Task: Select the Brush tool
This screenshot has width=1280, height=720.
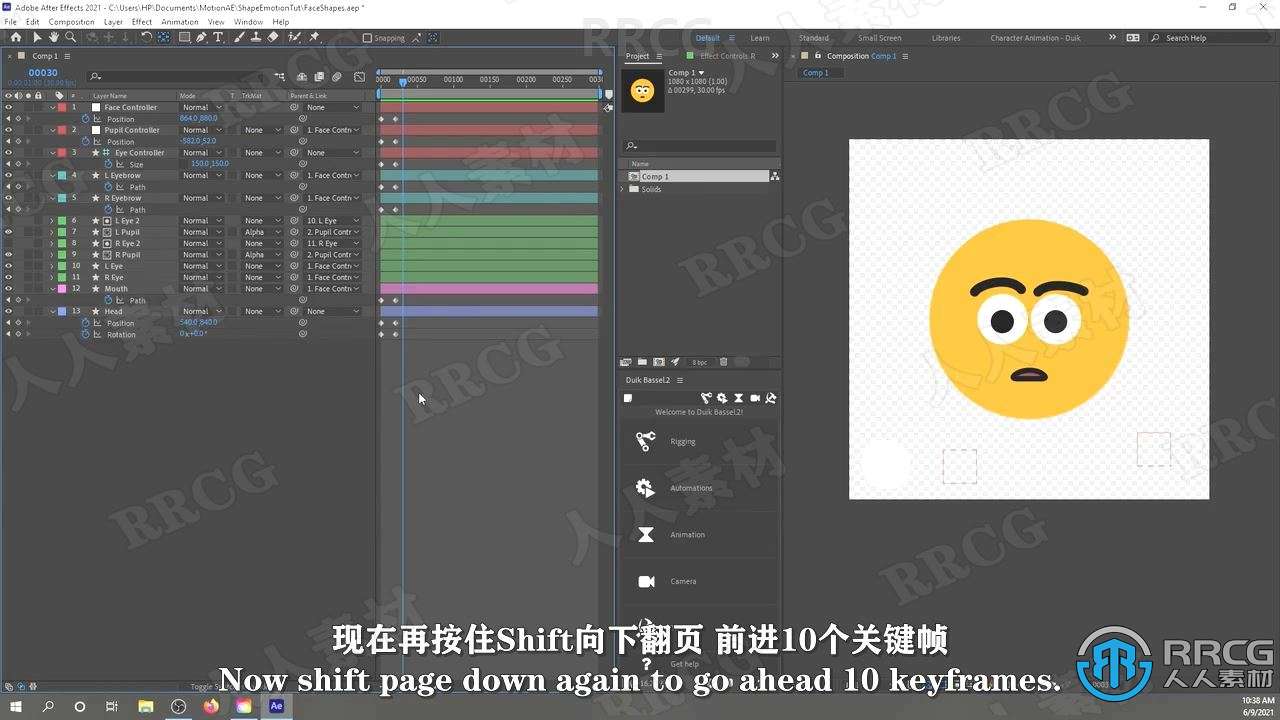Action: (239, 37)
